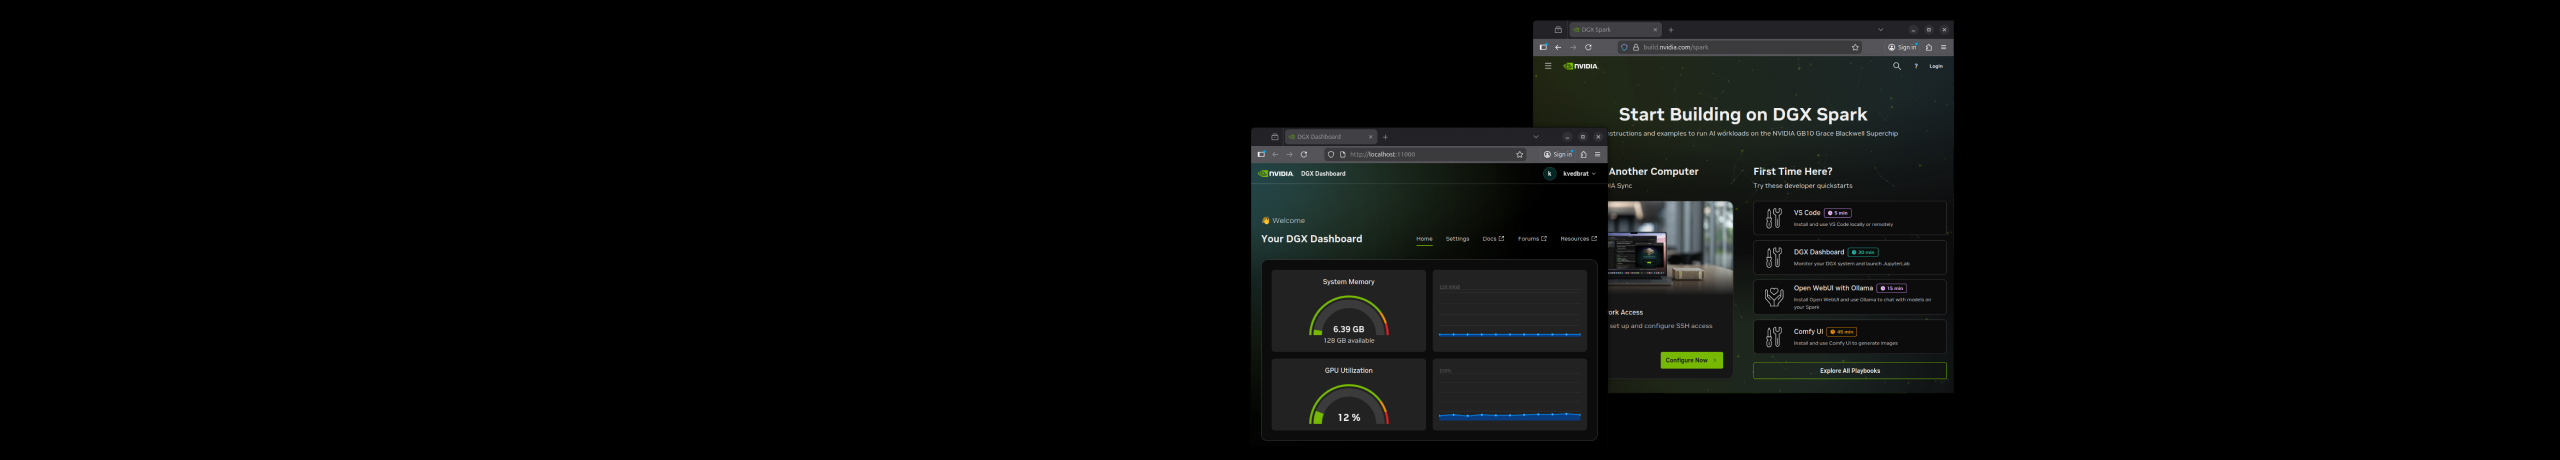This screenshot has height=460, width=2560.
Task: Reload the DGX Dashboard page
Action: [x=1304, y=154]
